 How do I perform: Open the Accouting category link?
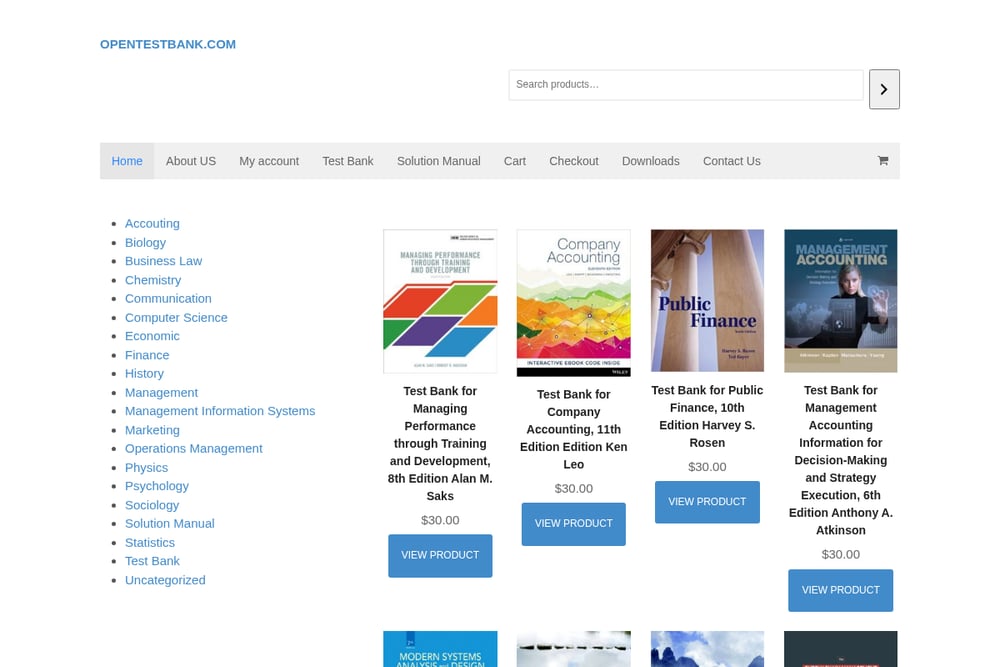click(152, 223)
